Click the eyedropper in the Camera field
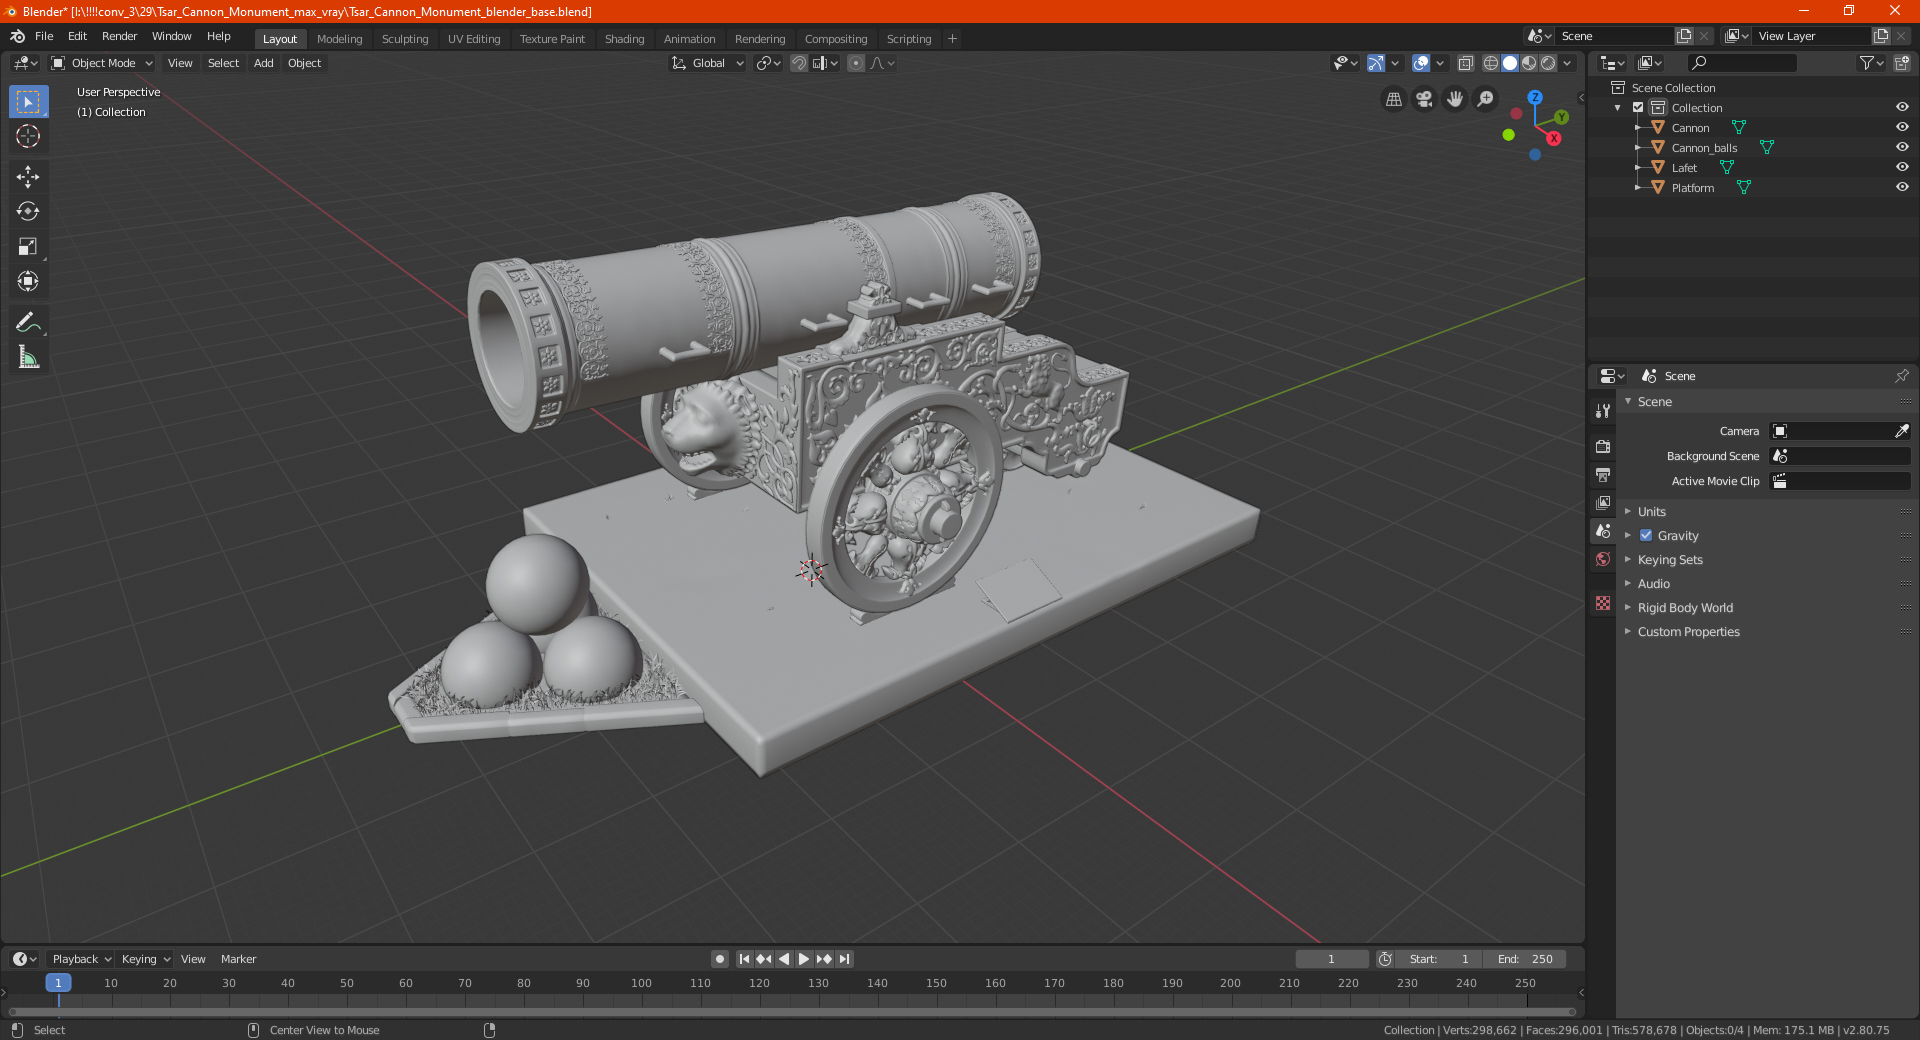The width and height of the screenshot is (1920, 1040). pyautogui.click(x=1901, y=431)
